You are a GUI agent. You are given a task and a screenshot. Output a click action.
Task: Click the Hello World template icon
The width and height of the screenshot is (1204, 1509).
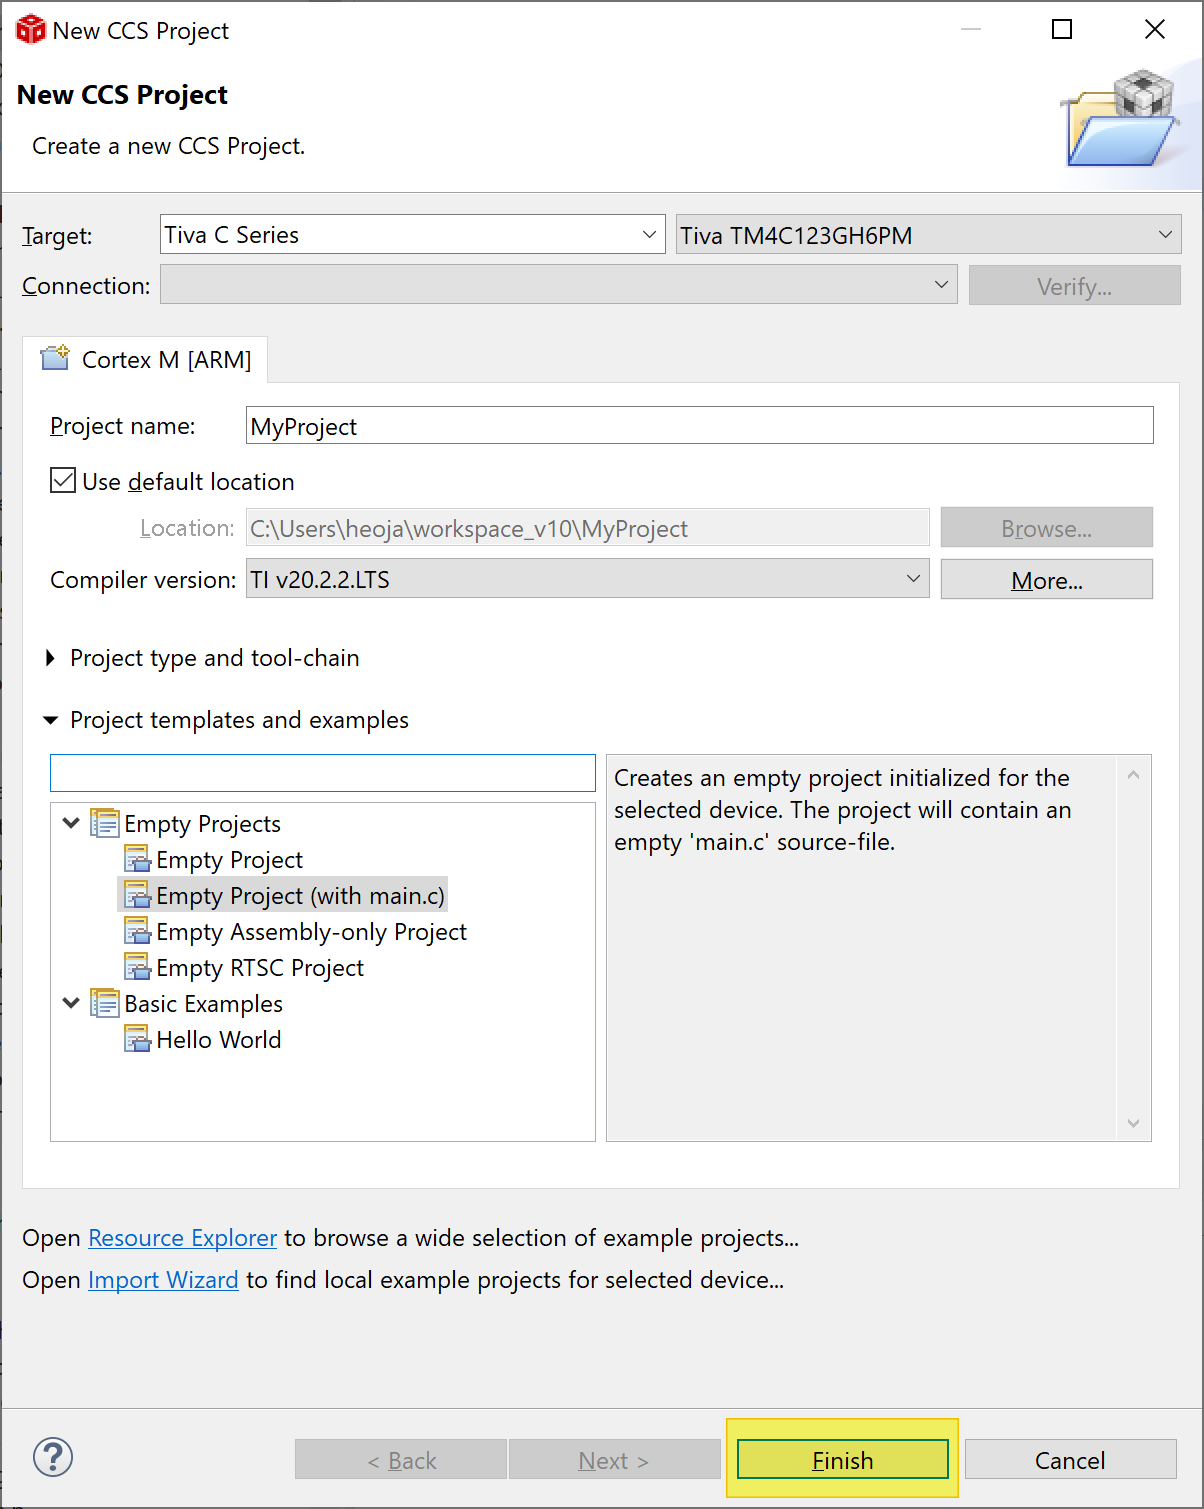click(137, 1039)
